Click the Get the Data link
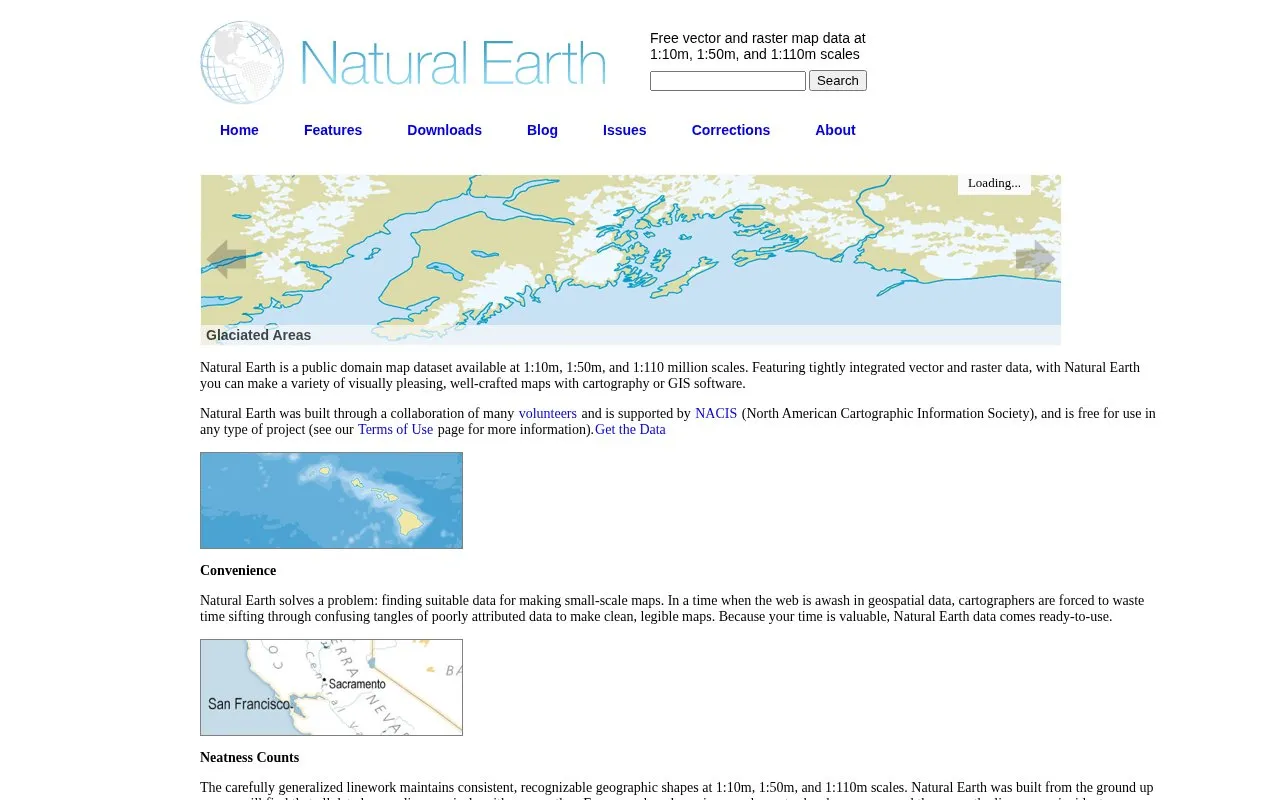 pos(630,429)
